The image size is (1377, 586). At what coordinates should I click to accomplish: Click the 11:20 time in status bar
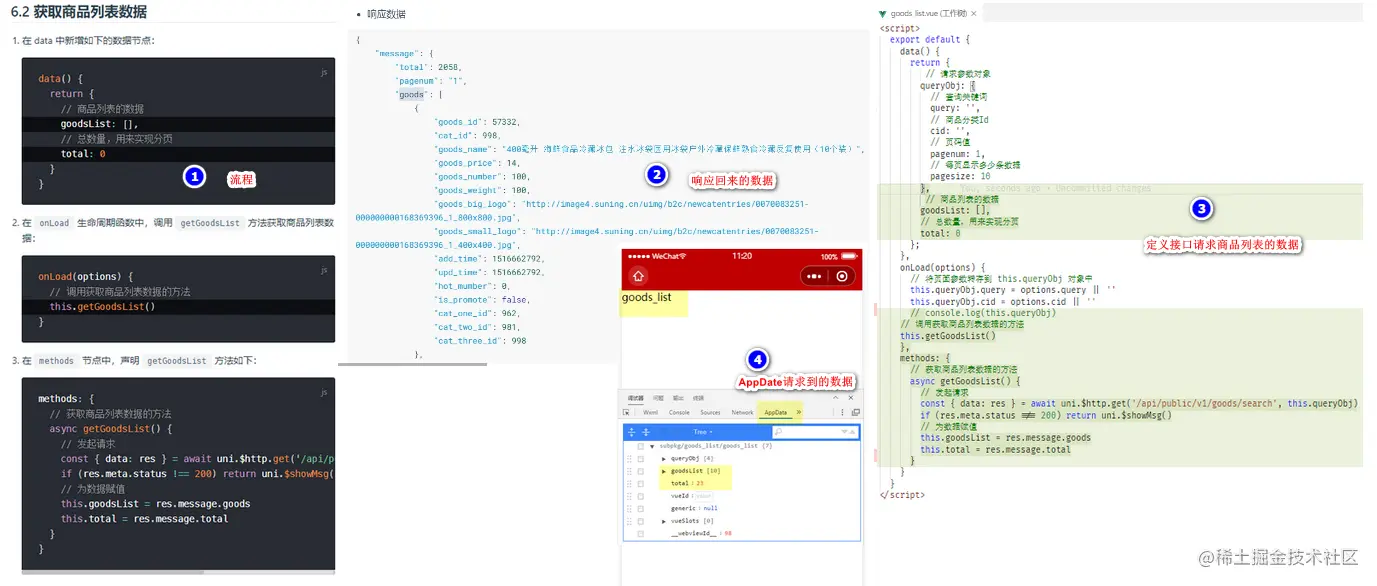[x=742, y=256]
